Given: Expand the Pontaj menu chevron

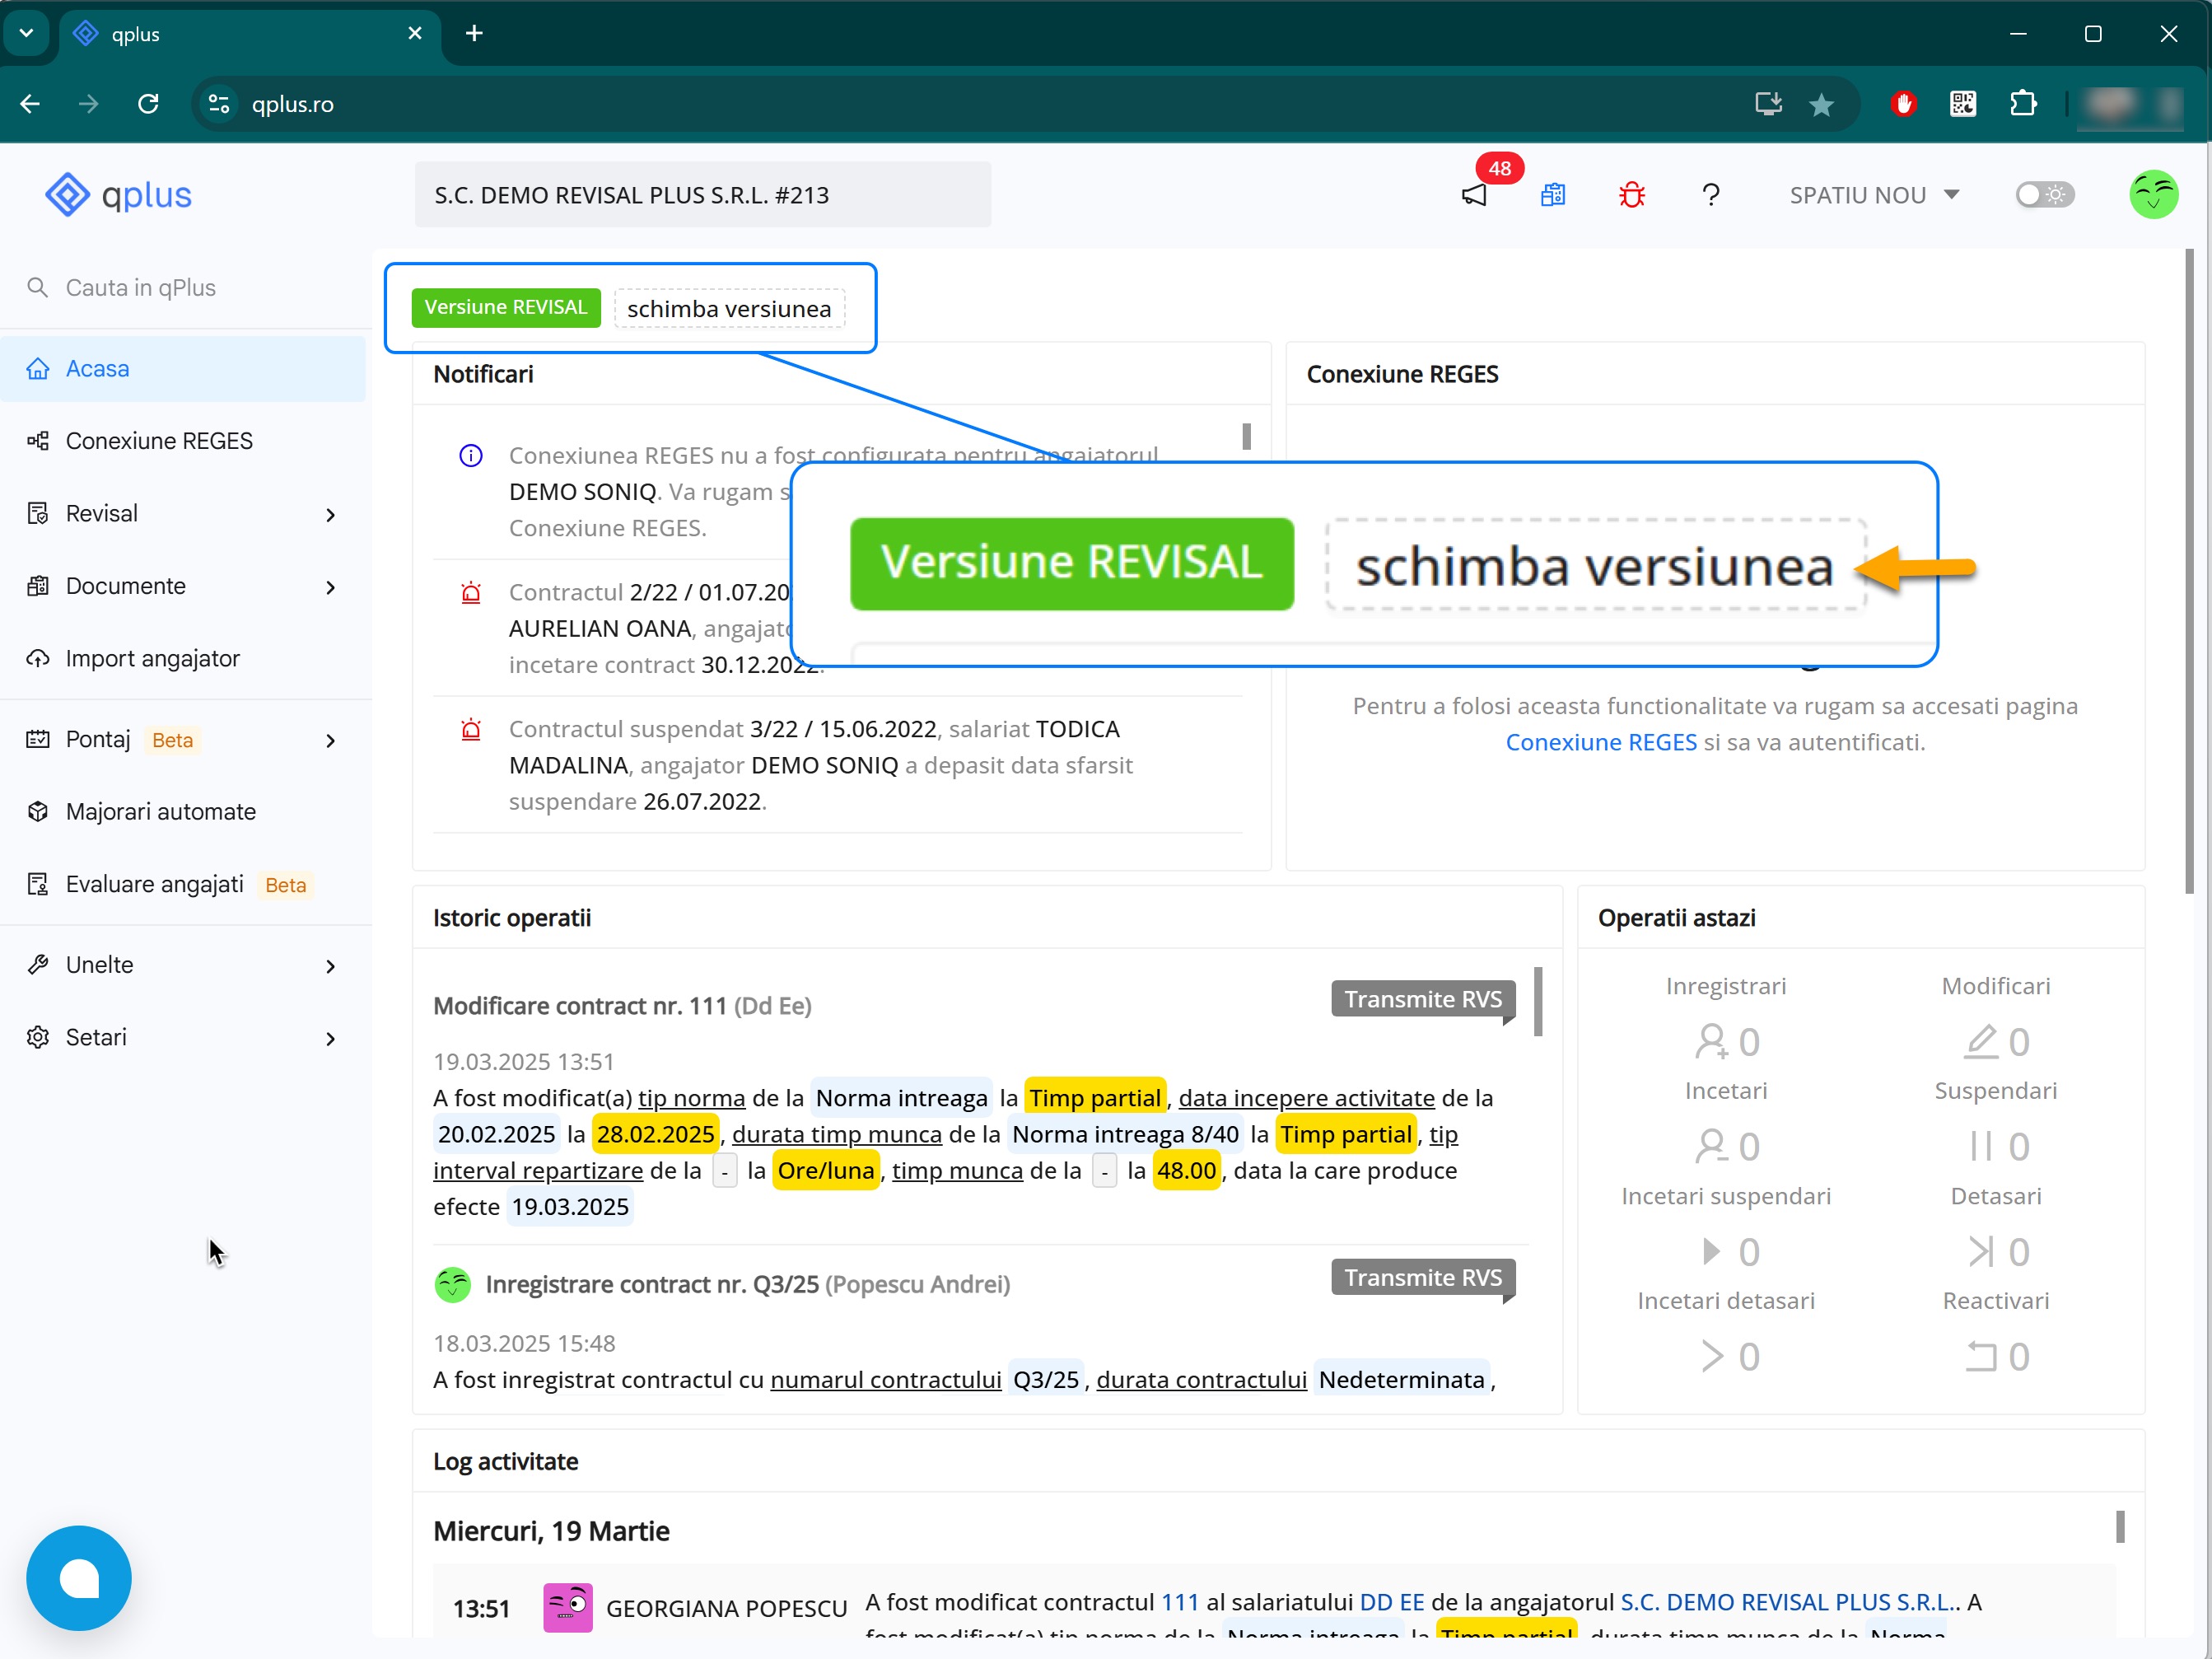Looking at the screenshot, I should coord(331,741).
